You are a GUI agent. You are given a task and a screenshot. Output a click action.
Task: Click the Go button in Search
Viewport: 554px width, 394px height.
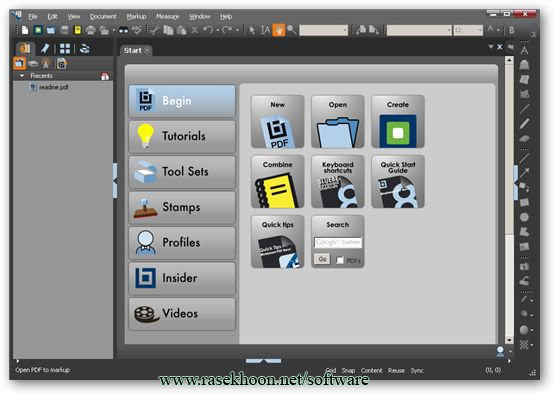[322, 259]
